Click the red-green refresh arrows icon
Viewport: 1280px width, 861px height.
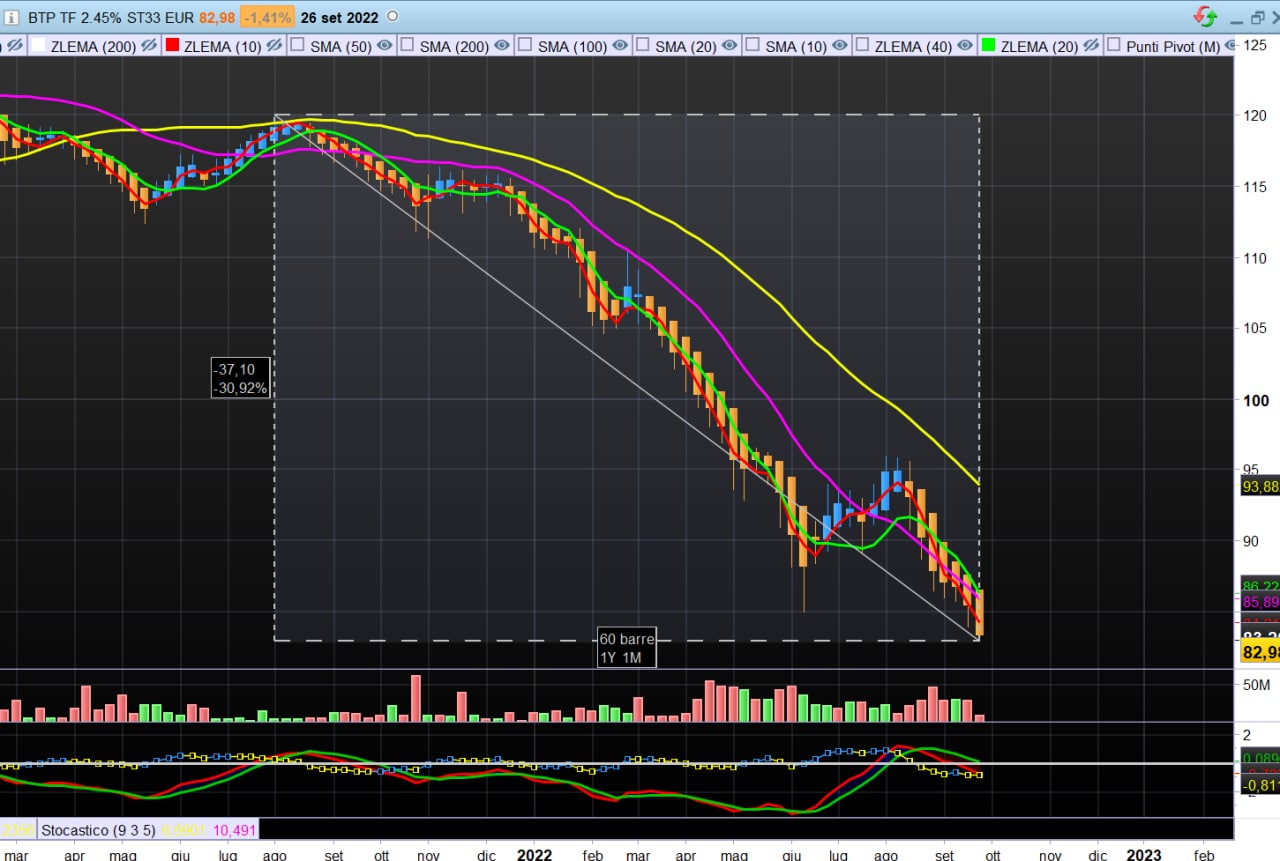[1205, 17]
